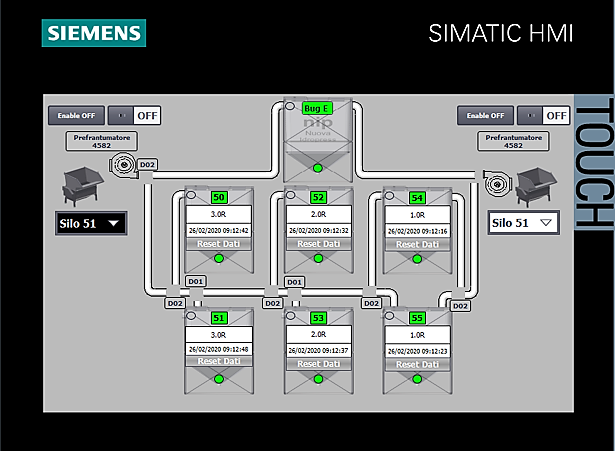Click the D01 diverter below silo 52

click(295, 282)
